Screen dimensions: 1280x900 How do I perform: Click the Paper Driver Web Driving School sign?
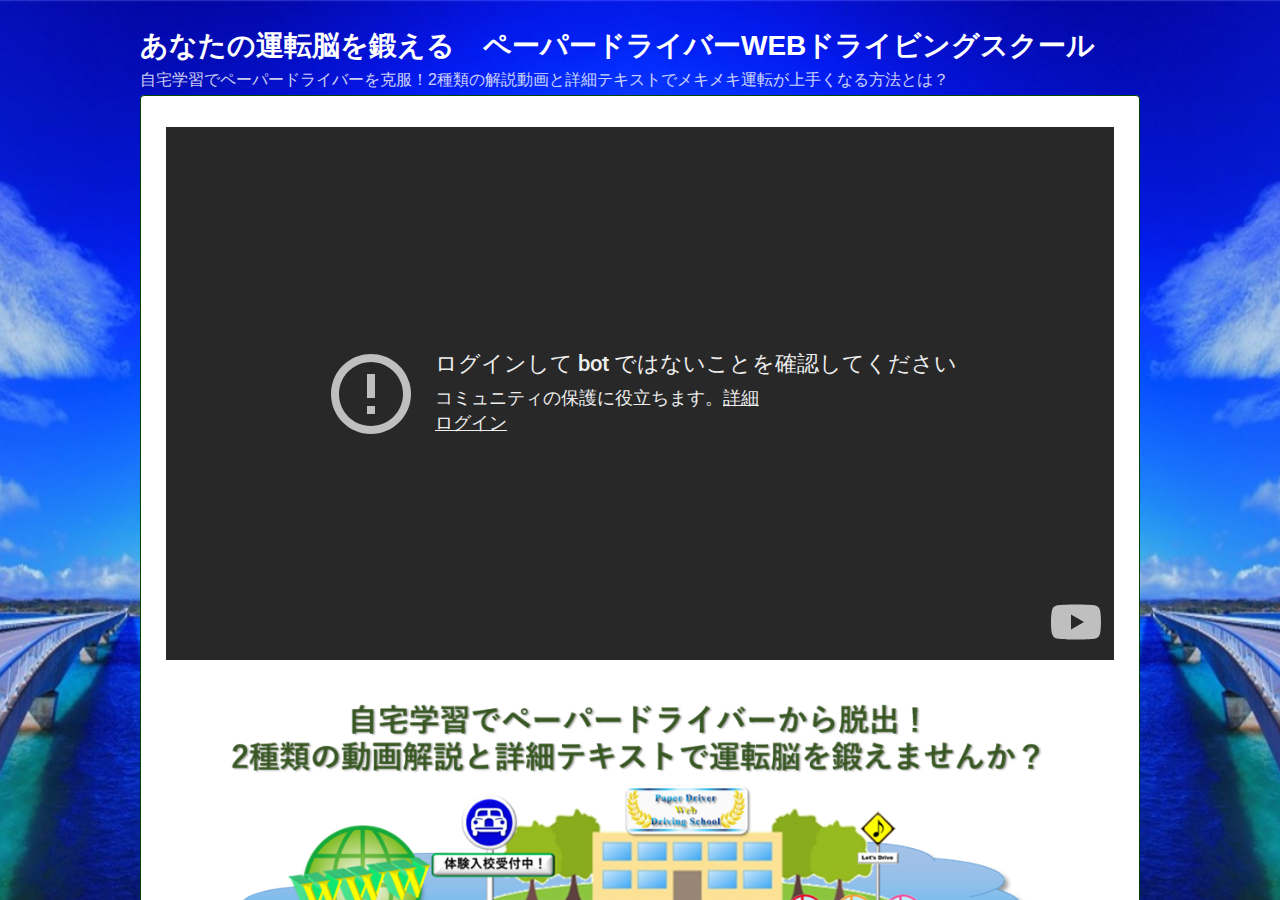point(687,811)
